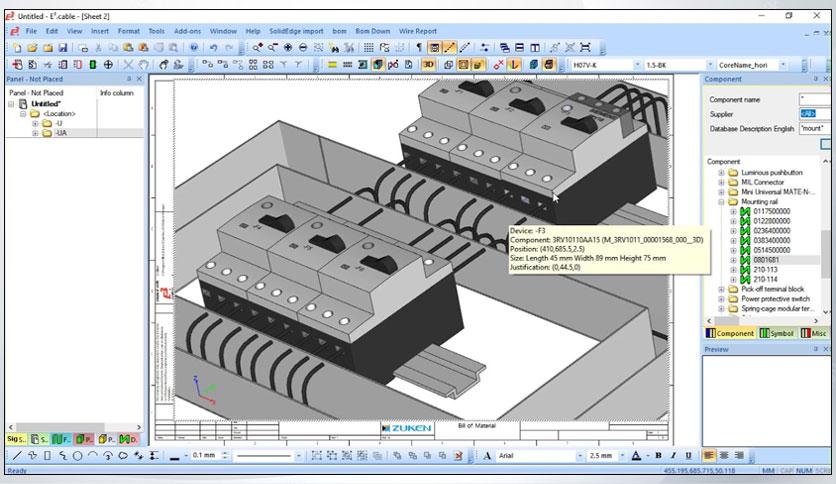
Task: Open the Insert menu
Action: pyautogui.click(x=100, y=31)
